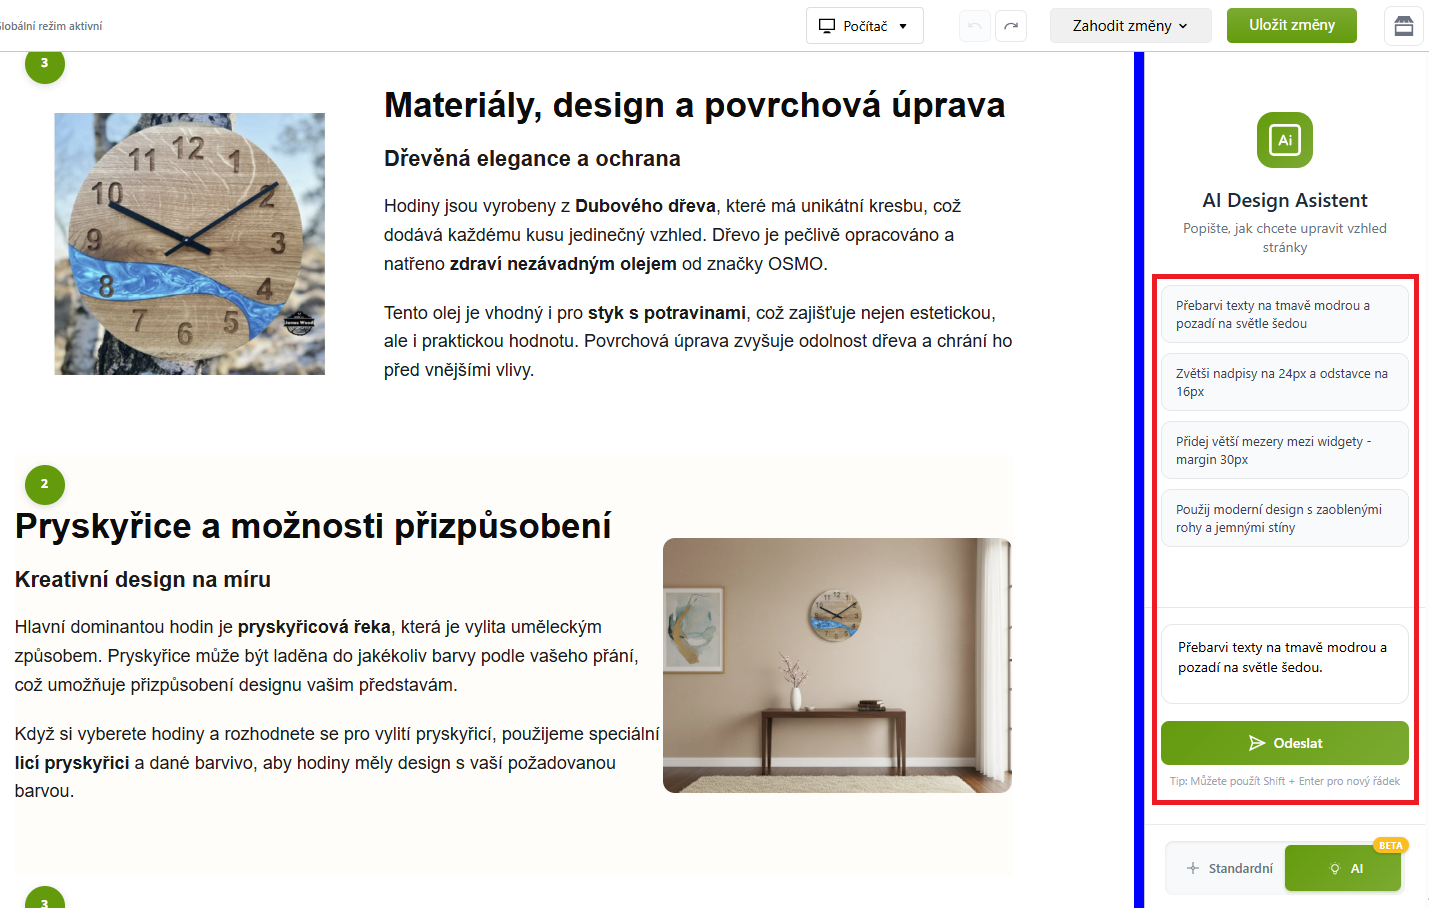Click the green number badge above the clock image
1429x908 pixels.
point(44,64)
